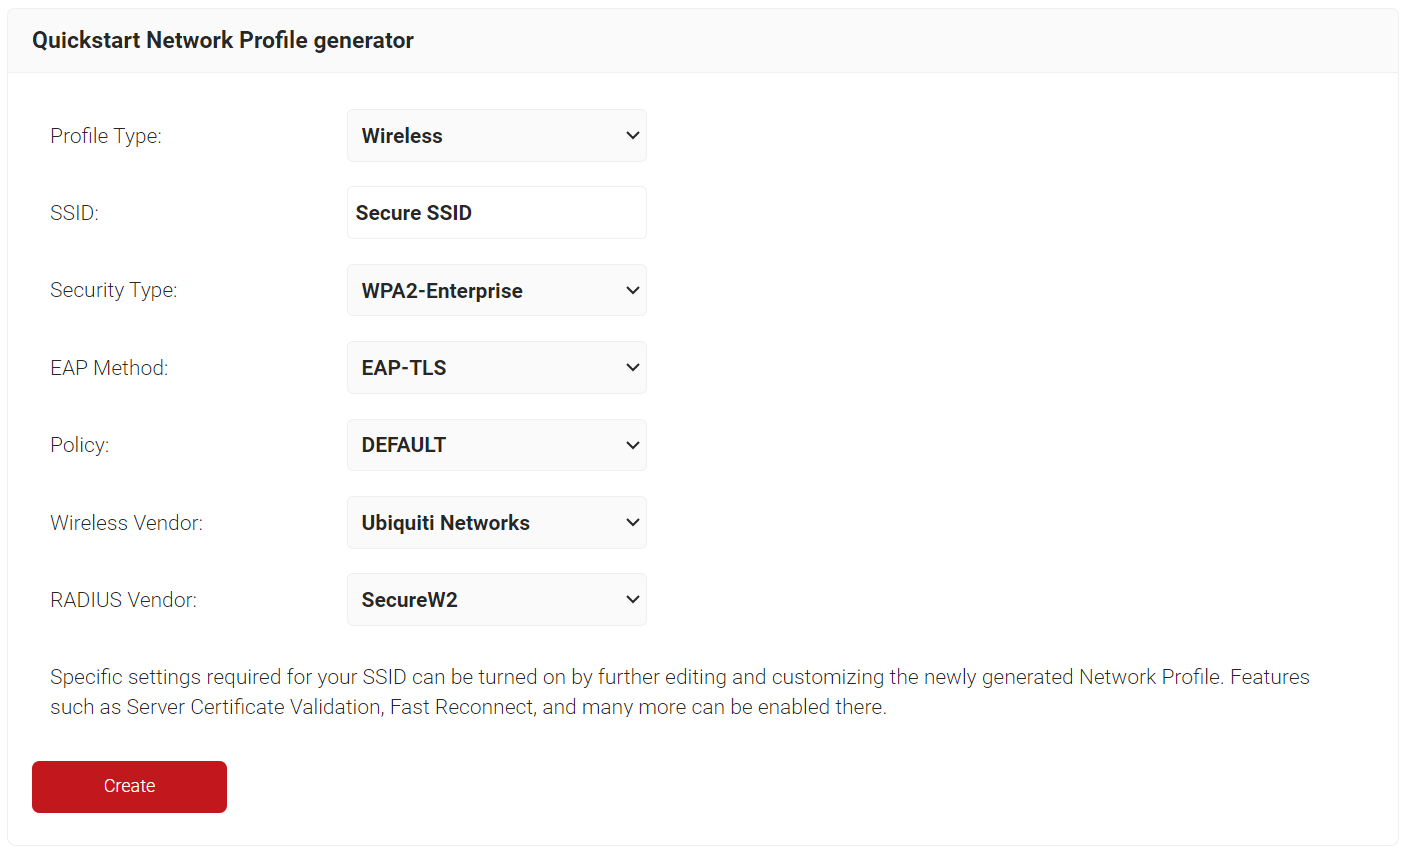Image resolution: width=1408 pixels, height=853 pixels.
Task: Click the SSID label text
Action: click(74, 213)
